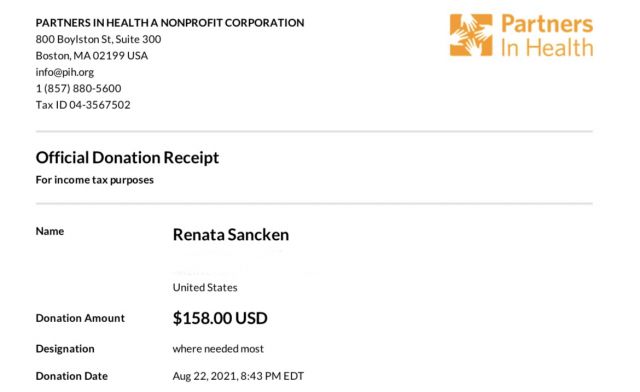Click the info@pih.org email address
This screenshot has width=640, height=392.
[x=65, y=72]
